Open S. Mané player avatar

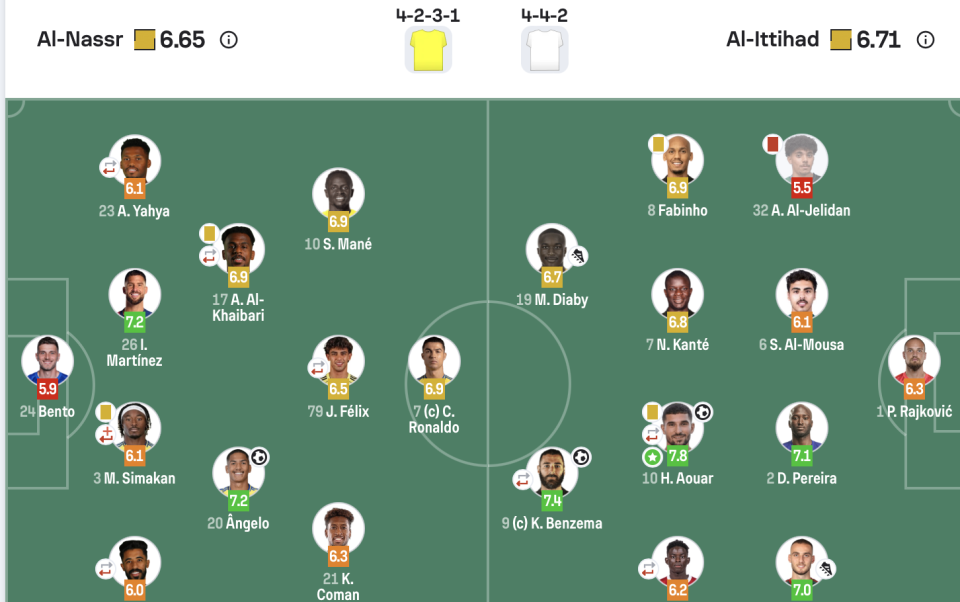338,192
